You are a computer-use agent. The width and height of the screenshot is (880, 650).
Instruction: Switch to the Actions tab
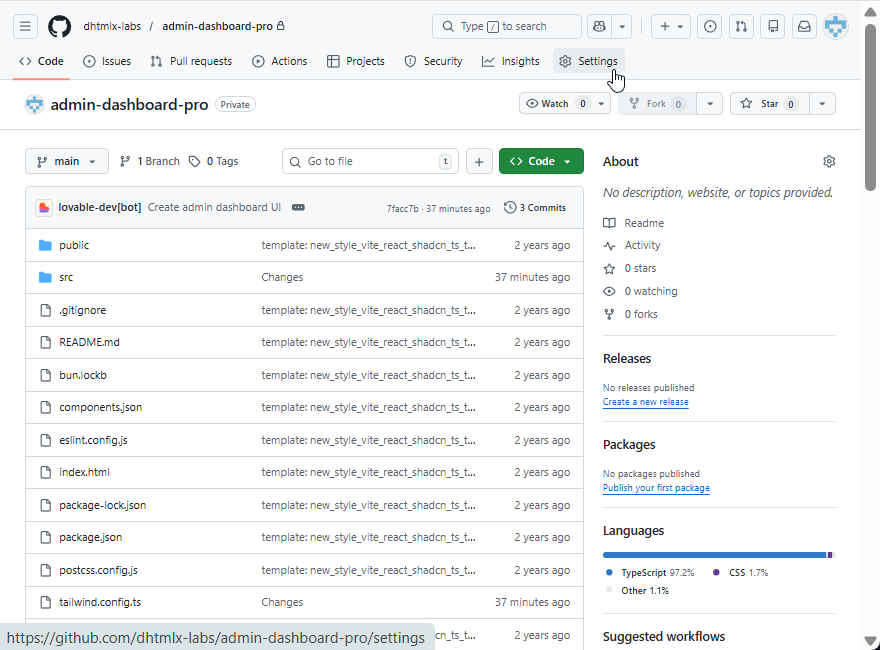tap(280, 61)
